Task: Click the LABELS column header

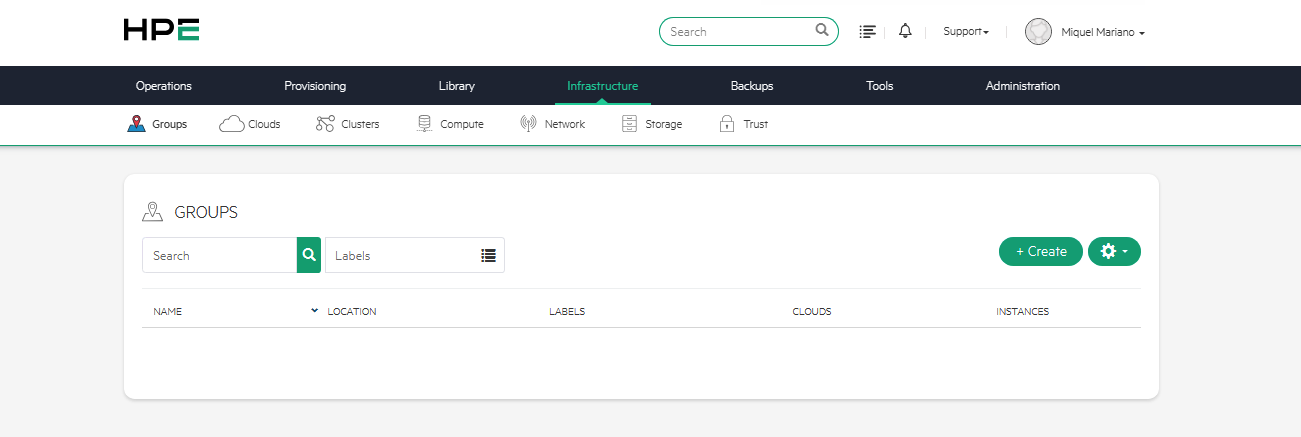Action: 567,312
